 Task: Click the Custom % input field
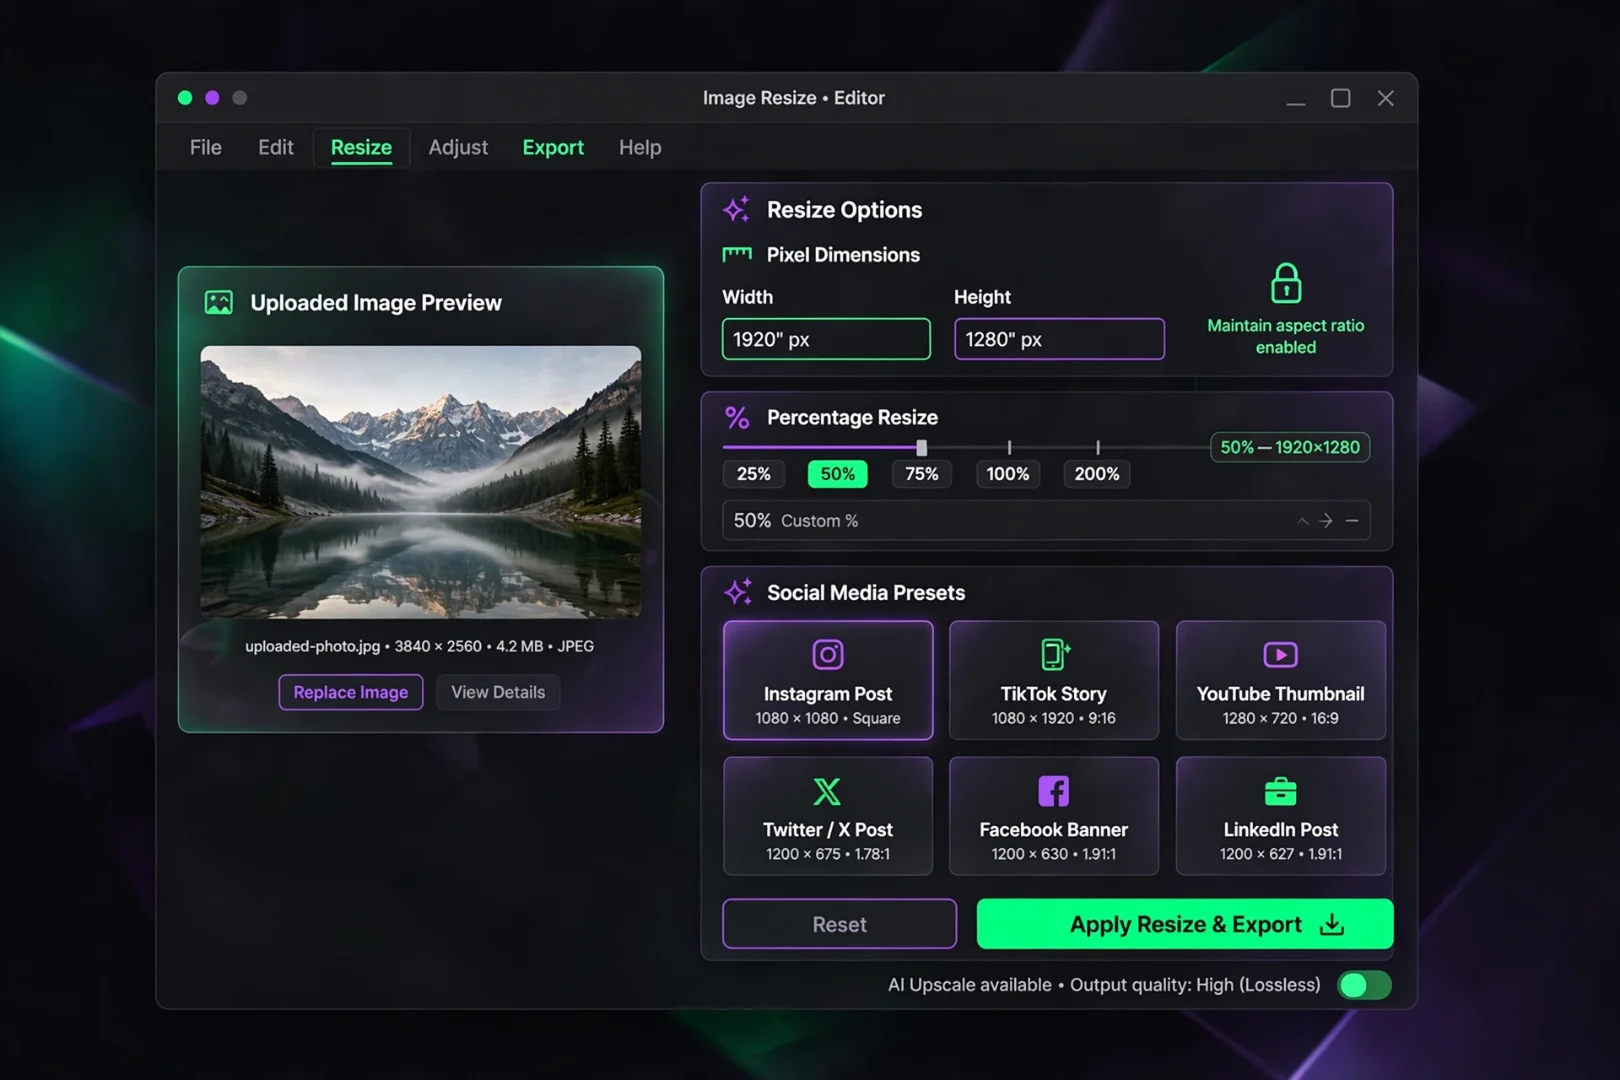tap(1046, 521)
